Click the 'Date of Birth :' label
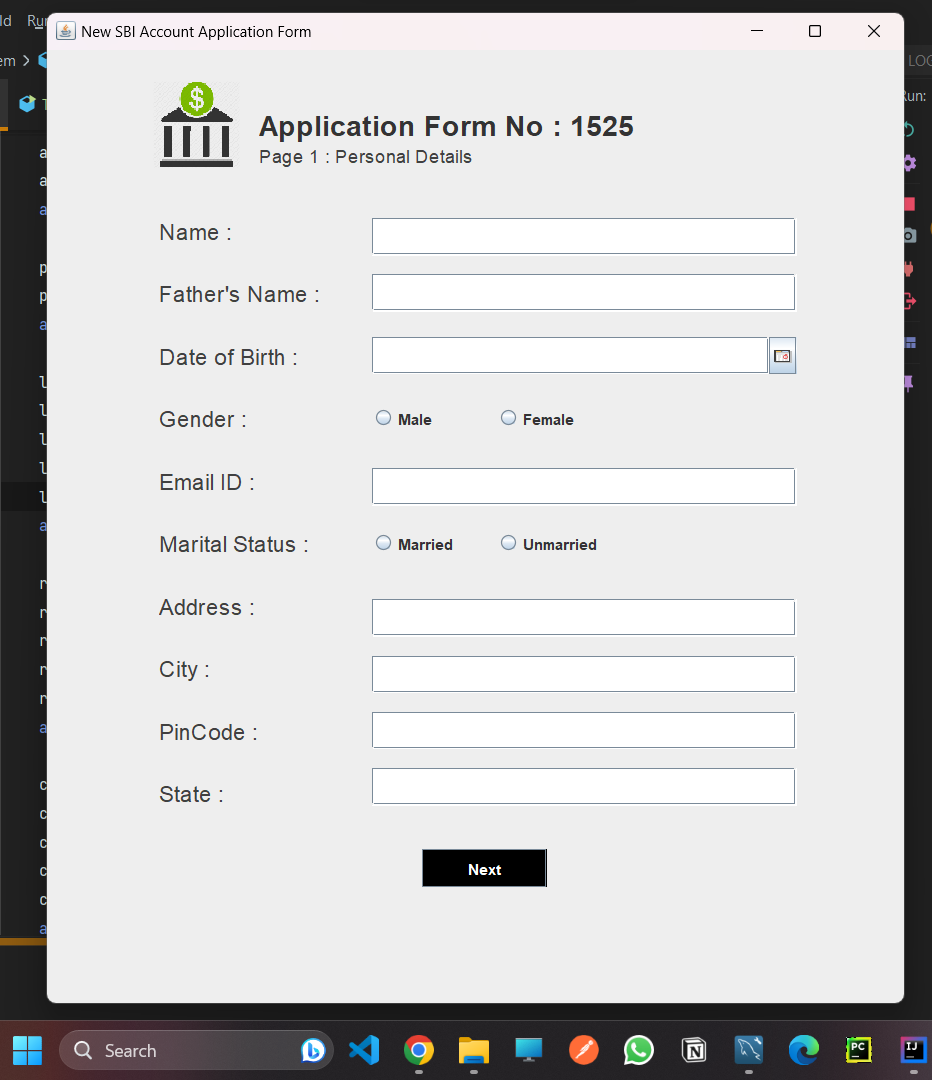Viewport: 932px width, 1080px height. tap(229, 357)
